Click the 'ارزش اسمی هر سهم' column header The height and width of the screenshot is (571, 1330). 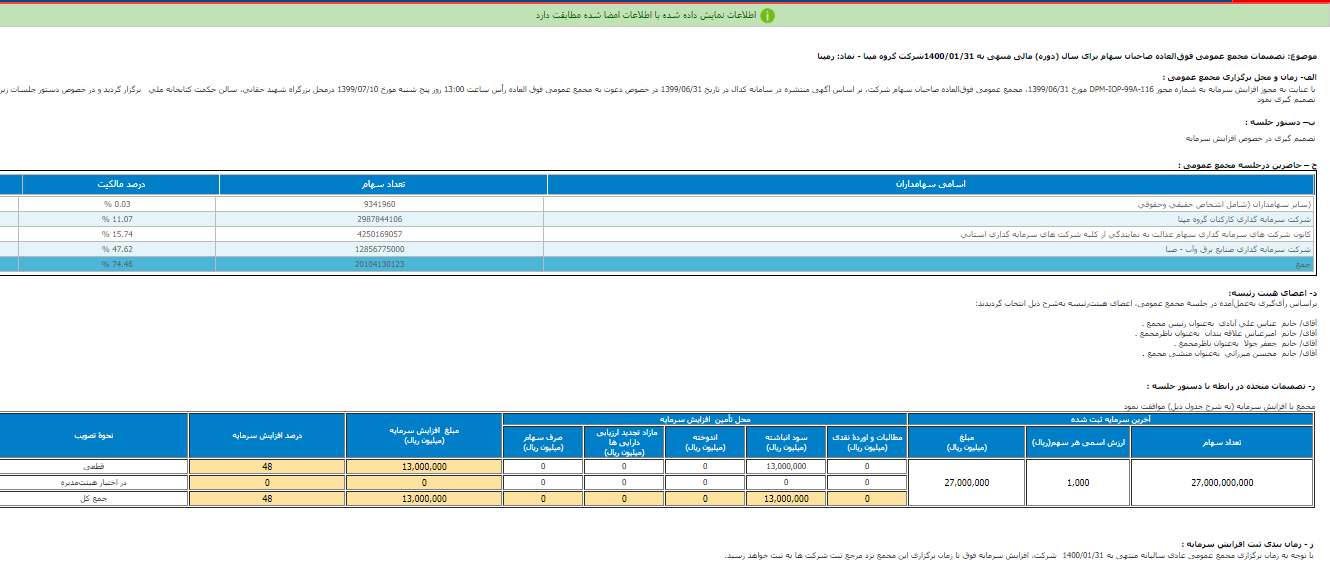(1077, 442)
